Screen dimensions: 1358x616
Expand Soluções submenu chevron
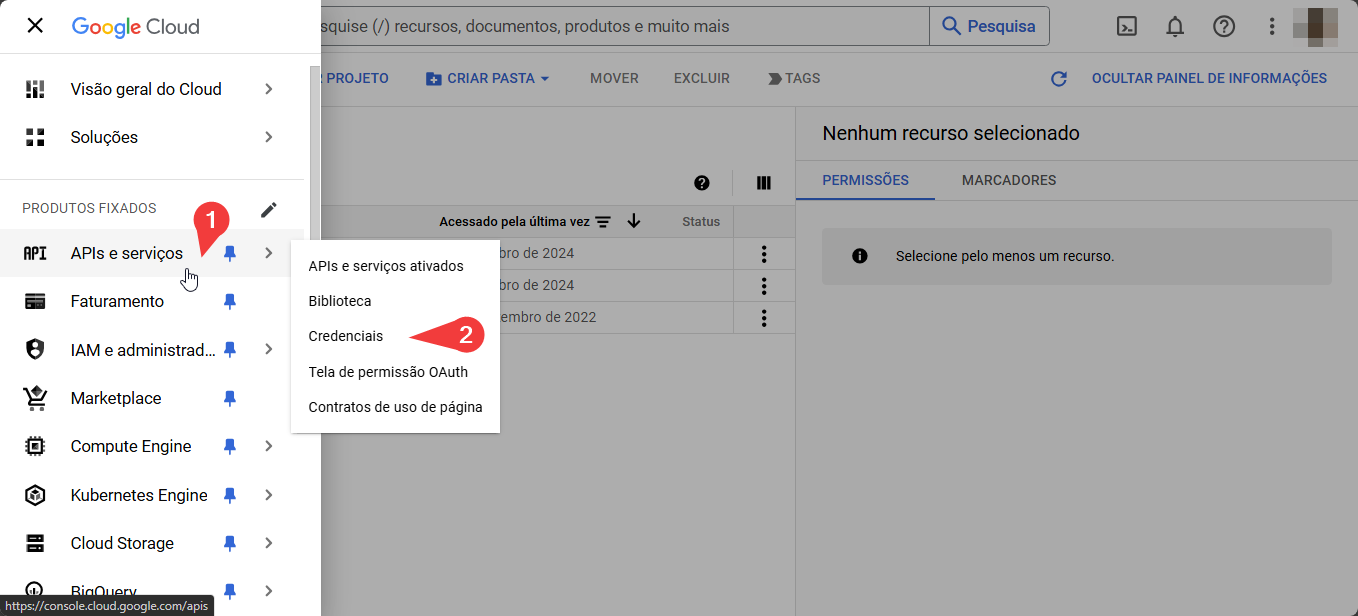[269, 137]
